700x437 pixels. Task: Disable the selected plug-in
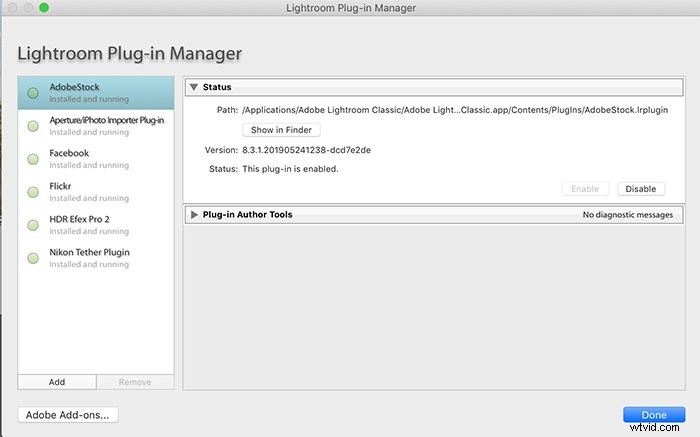641,189
